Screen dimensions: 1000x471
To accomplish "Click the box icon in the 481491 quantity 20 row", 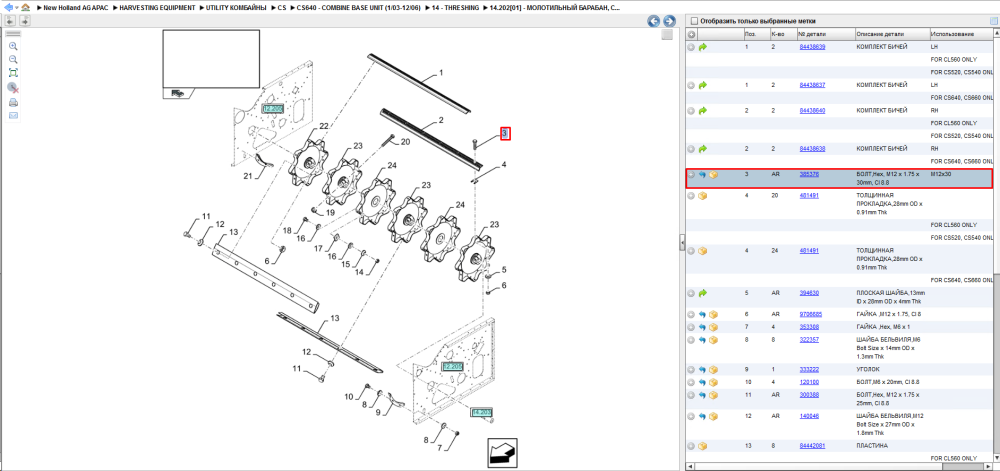I will pos(703,196).
